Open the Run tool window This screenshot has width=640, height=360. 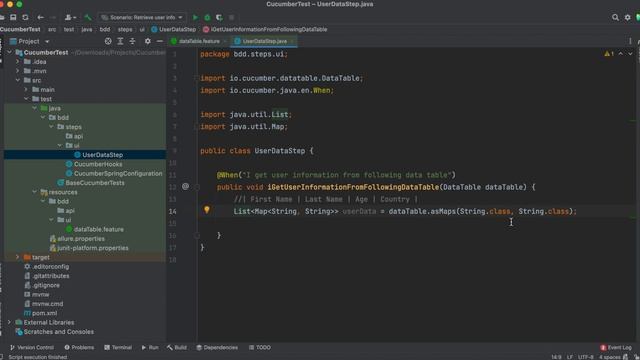tap(150, 348)
